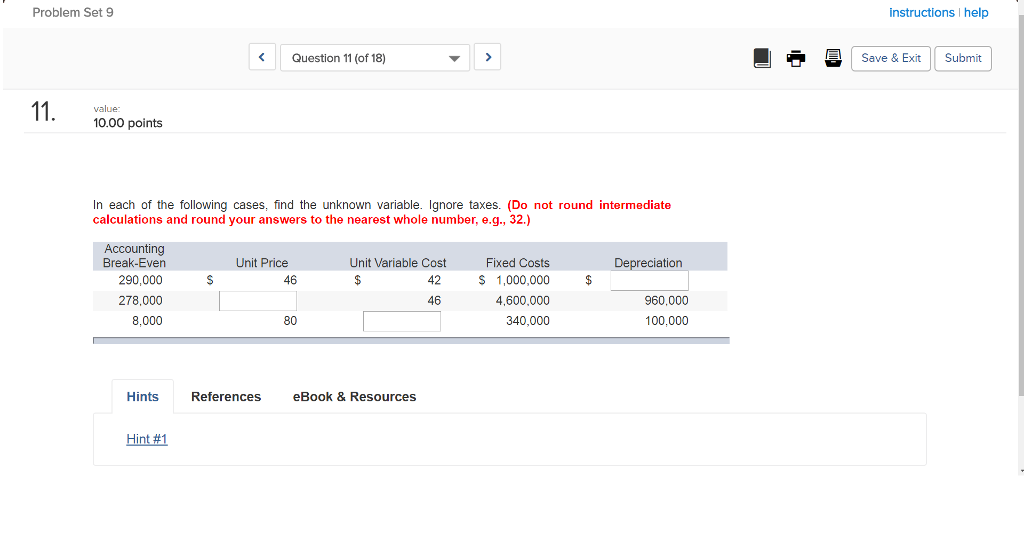Click the Depreciation input field
1024x555 pixels.
coord(649,281)
